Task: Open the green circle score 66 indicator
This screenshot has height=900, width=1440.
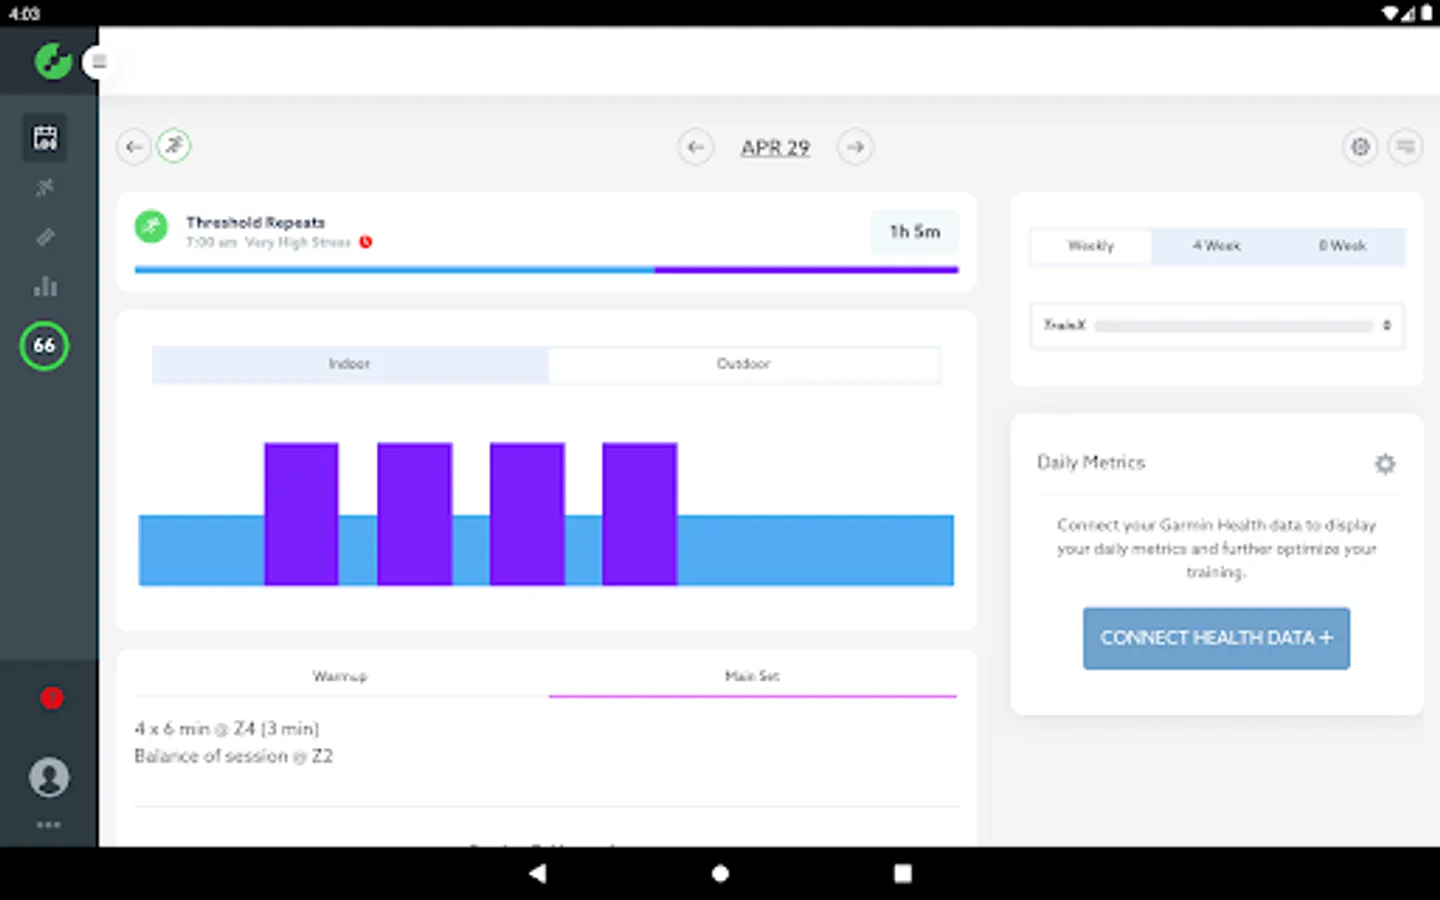Action: [x=44, y=346]
